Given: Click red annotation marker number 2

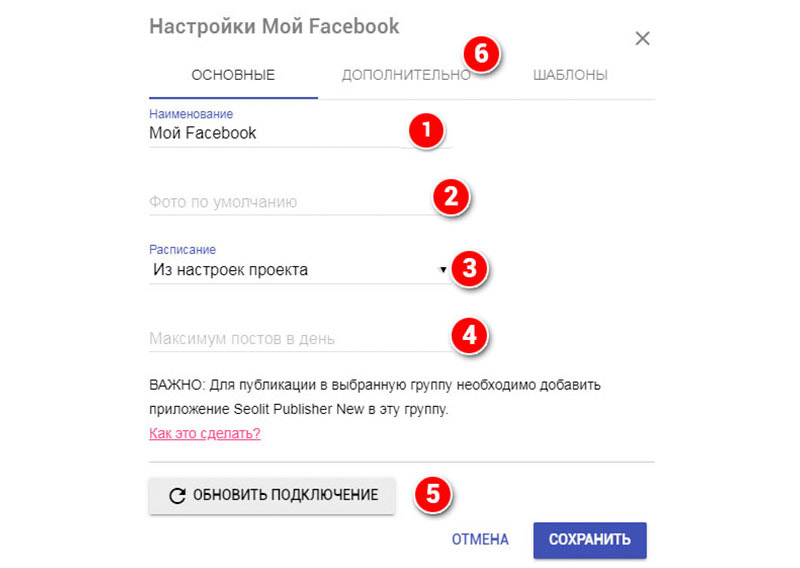Looking at the screenshot, I should tap(451, 197).
